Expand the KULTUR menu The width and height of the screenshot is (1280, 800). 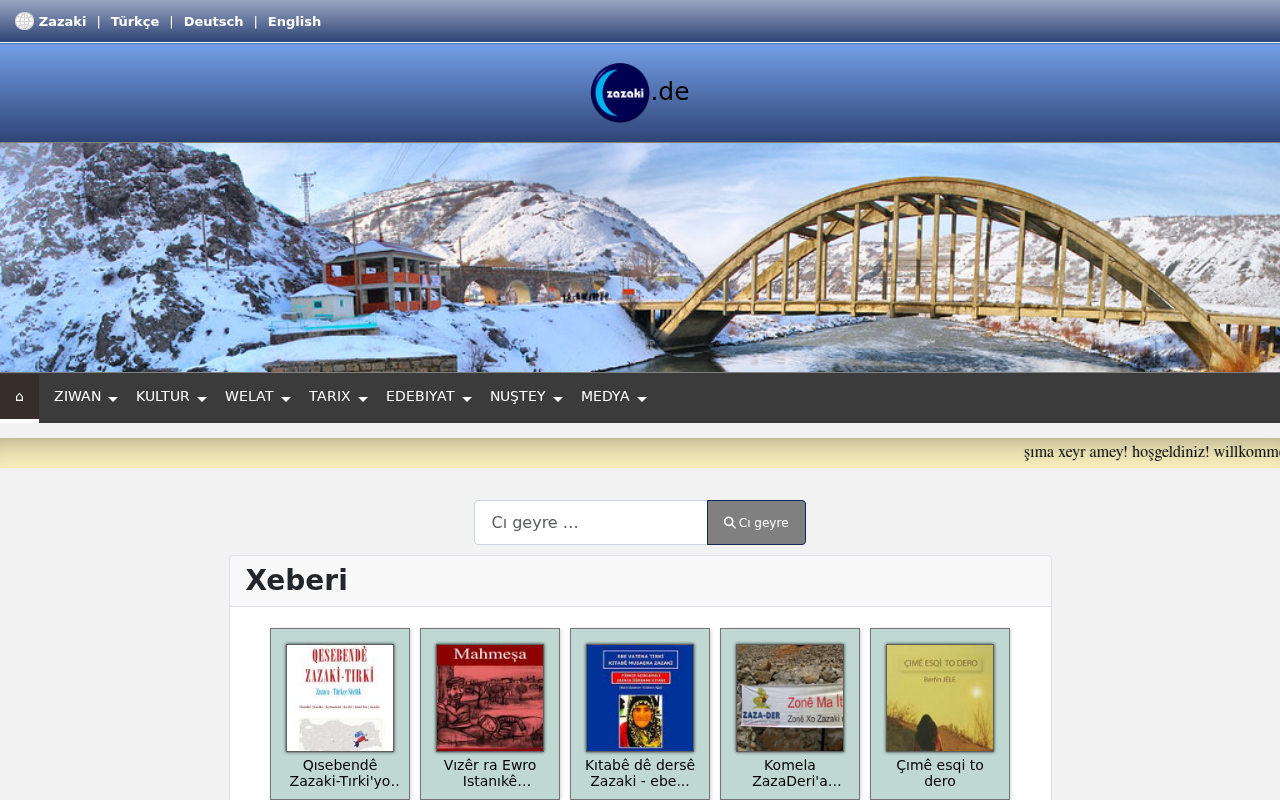click(171, 397)
